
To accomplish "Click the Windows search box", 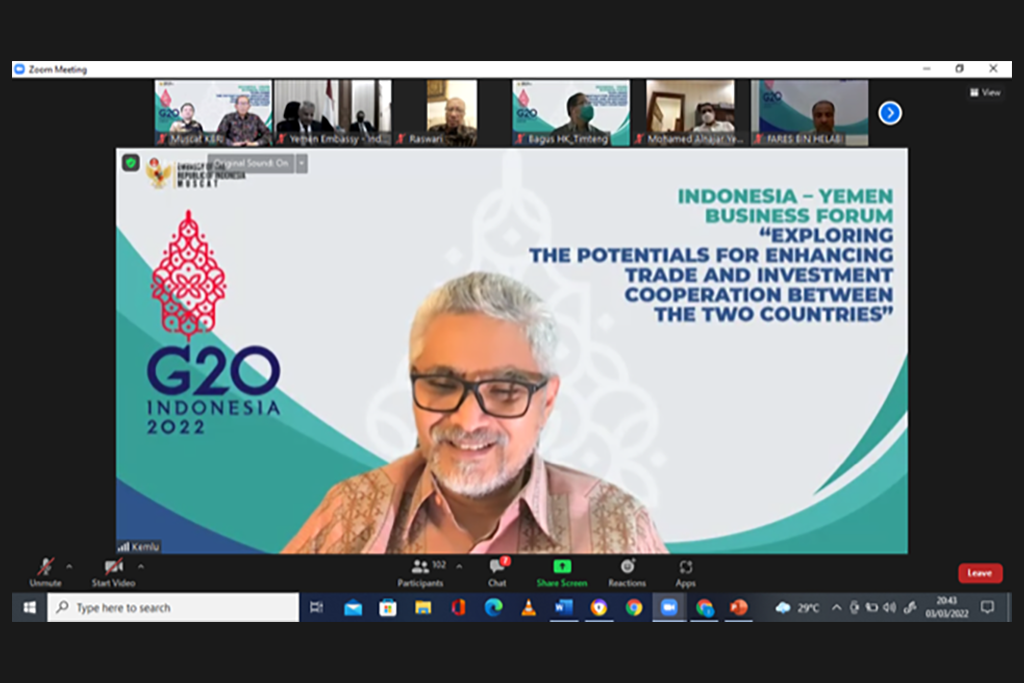I will [x=173, y=608].
